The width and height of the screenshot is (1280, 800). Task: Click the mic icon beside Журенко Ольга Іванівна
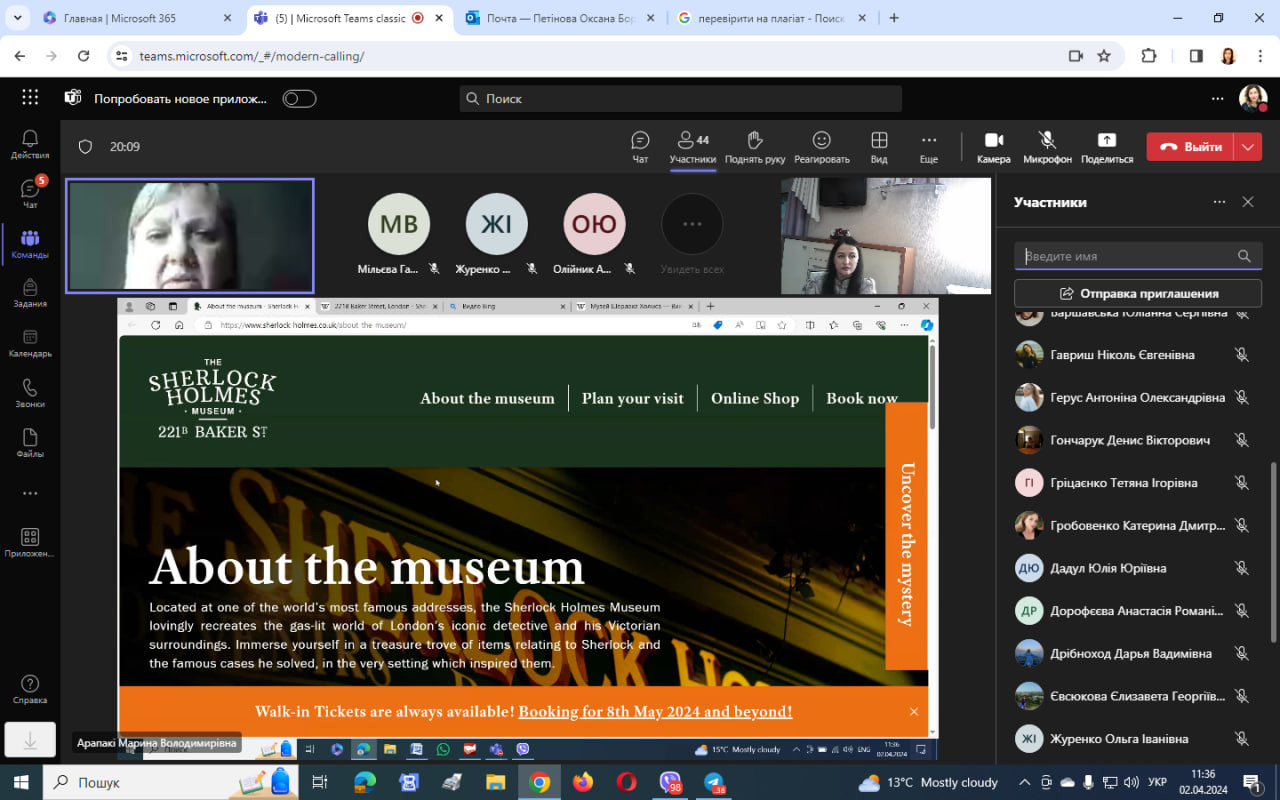click(x=1242, y=739)
